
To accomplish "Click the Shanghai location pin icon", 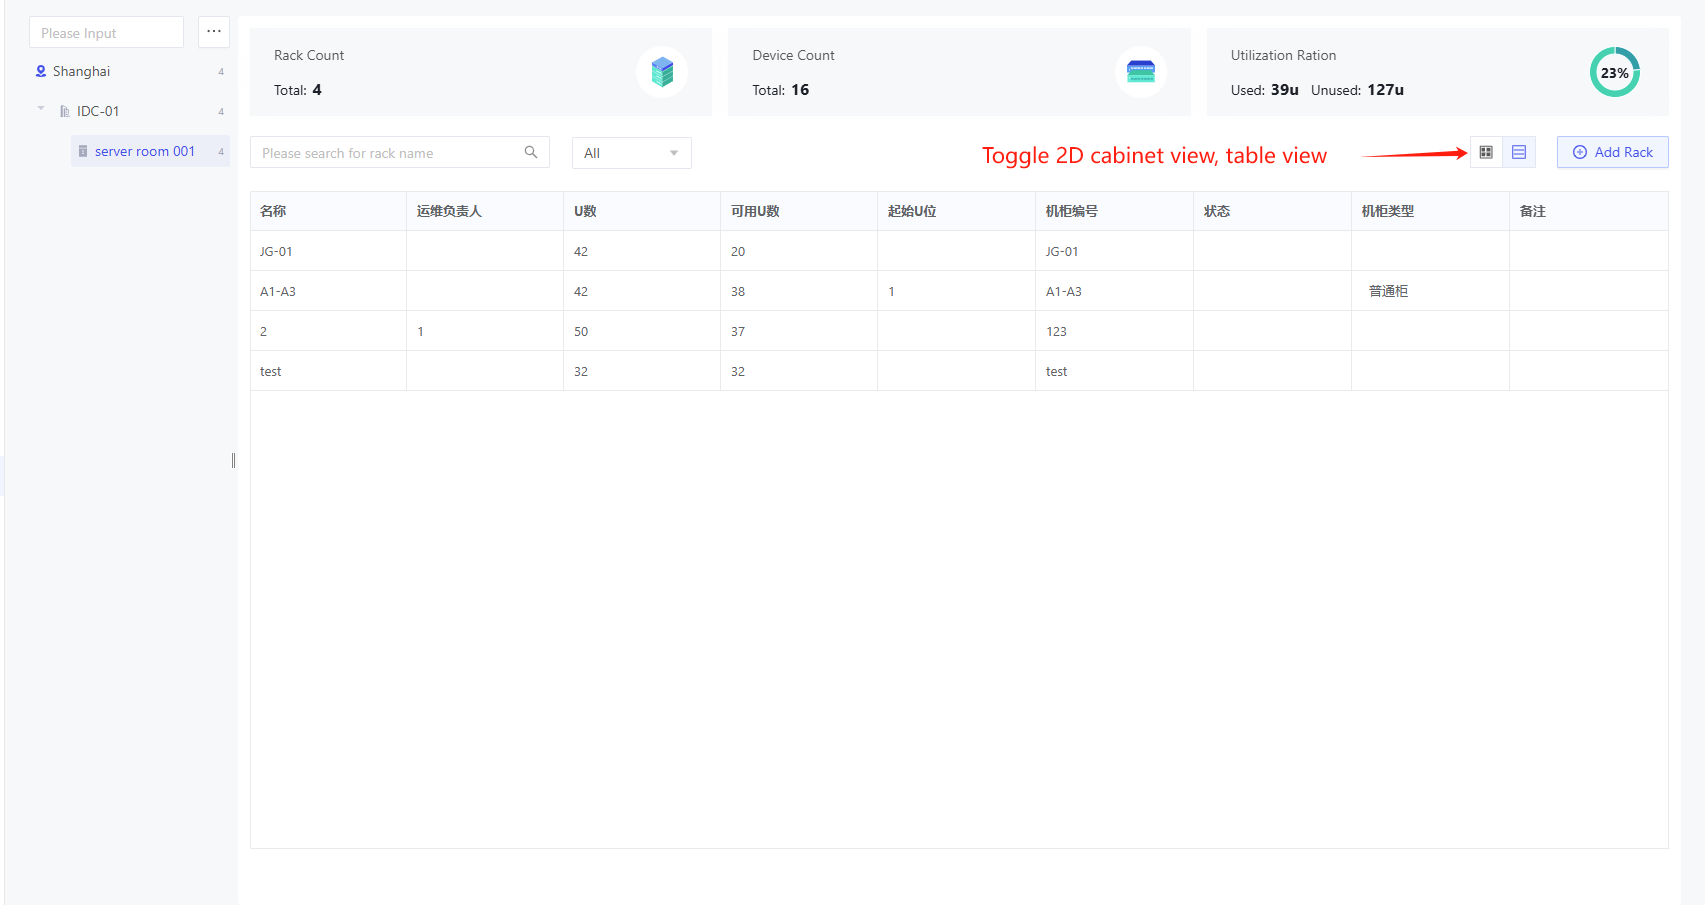I will (x=41, y=71).
